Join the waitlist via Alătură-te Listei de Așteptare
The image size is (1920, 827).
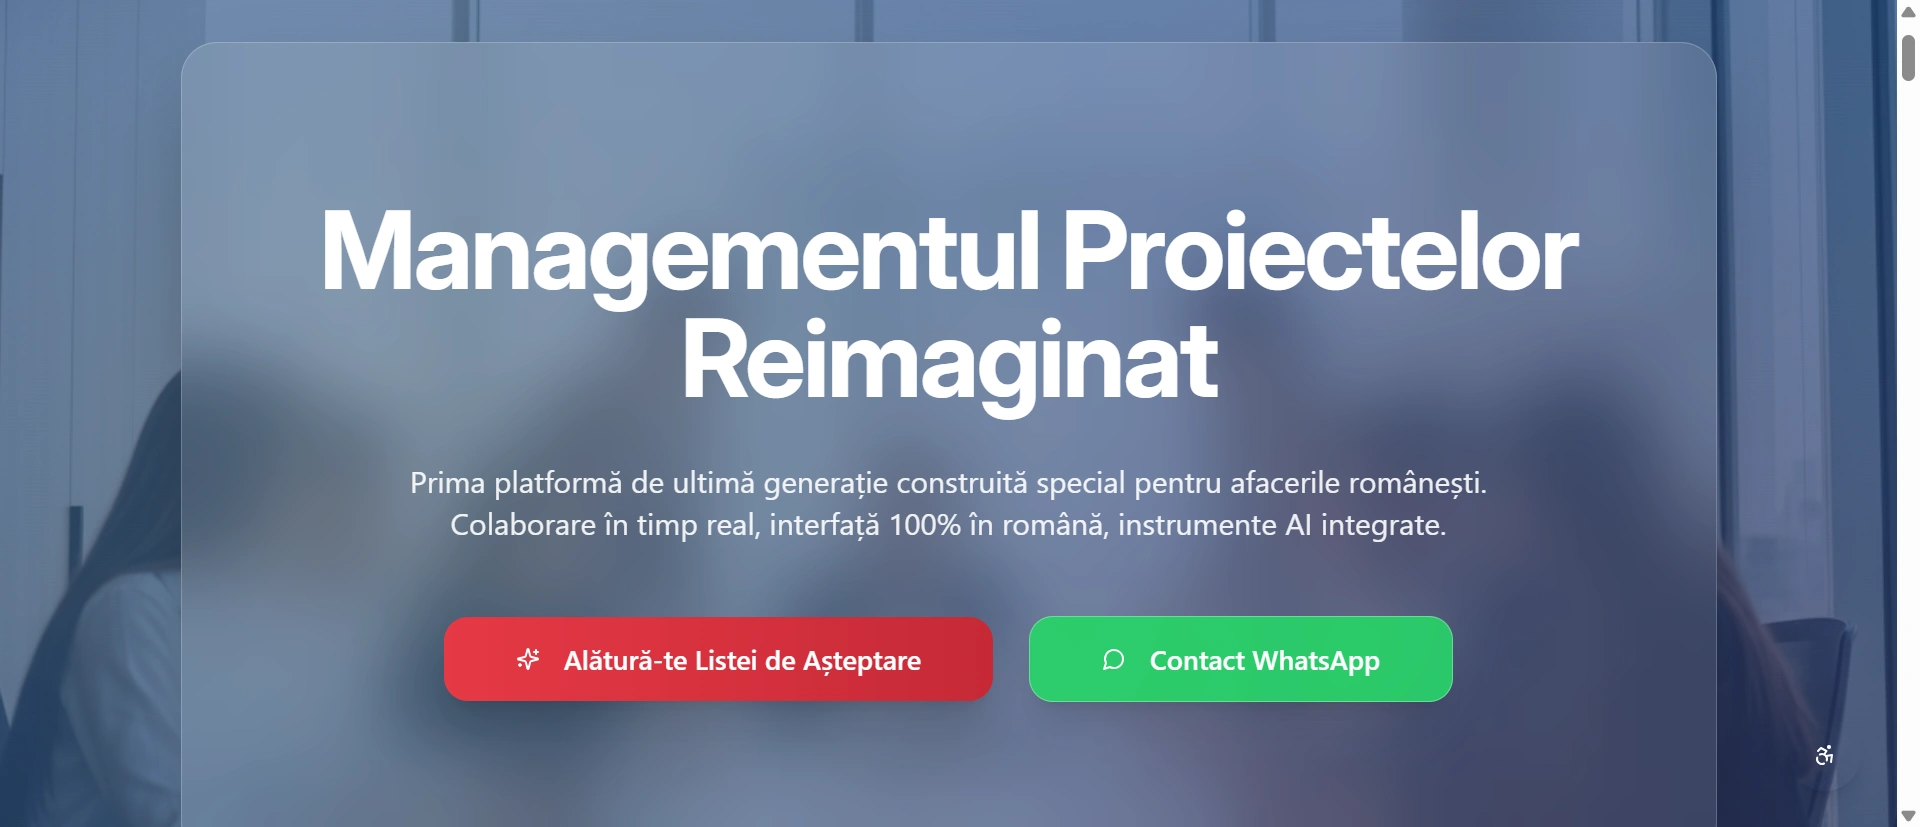click(718, 659)
